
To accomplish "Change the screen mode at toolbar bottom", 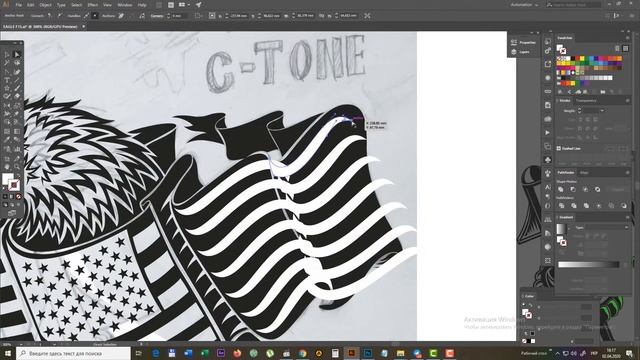I will click(x=12, y=213).
